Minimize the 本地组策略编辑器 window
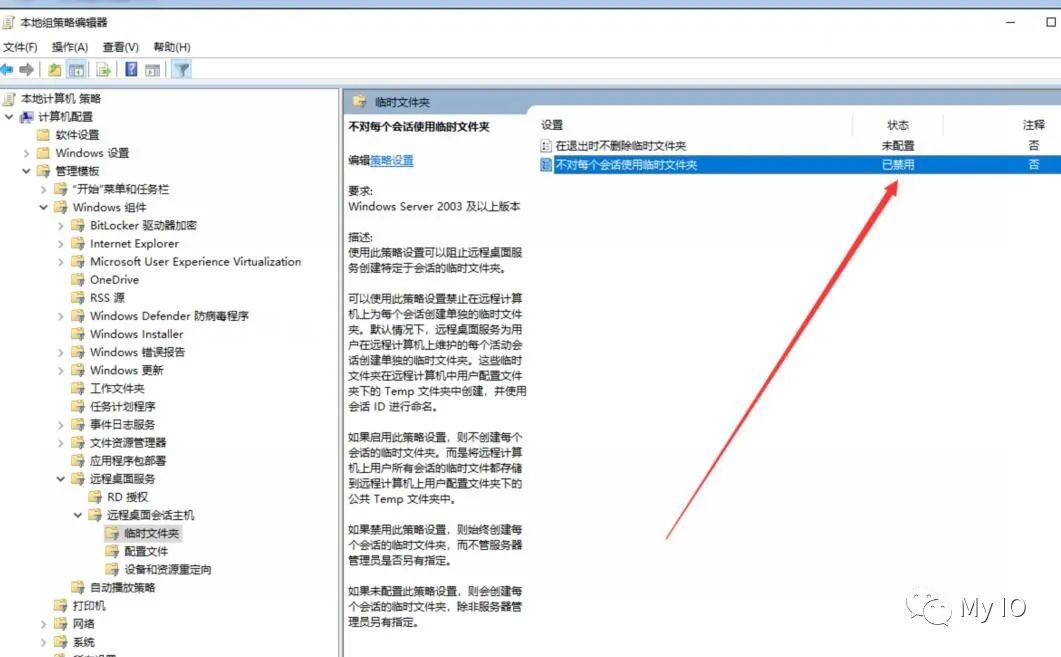 pos(1010,22)
